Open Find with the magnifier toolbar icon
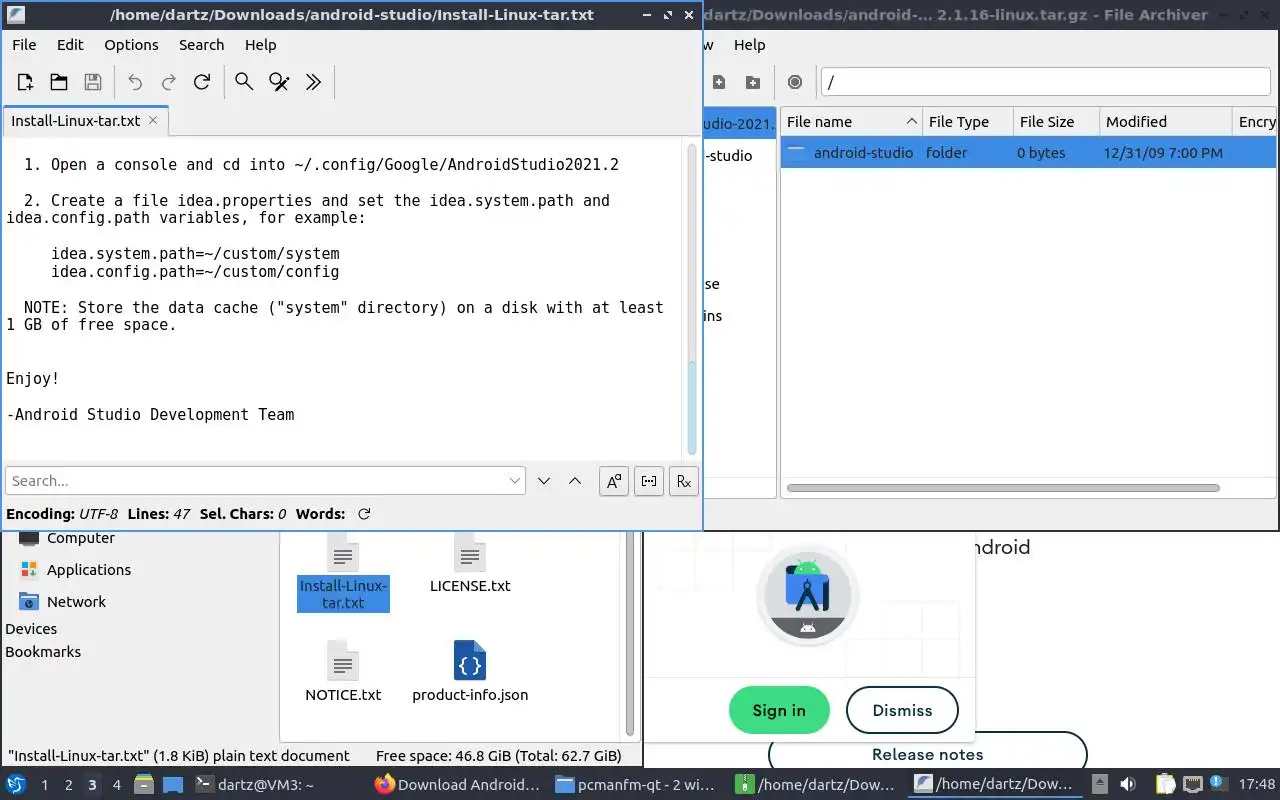1280x800 pixels. pos(244,82)
